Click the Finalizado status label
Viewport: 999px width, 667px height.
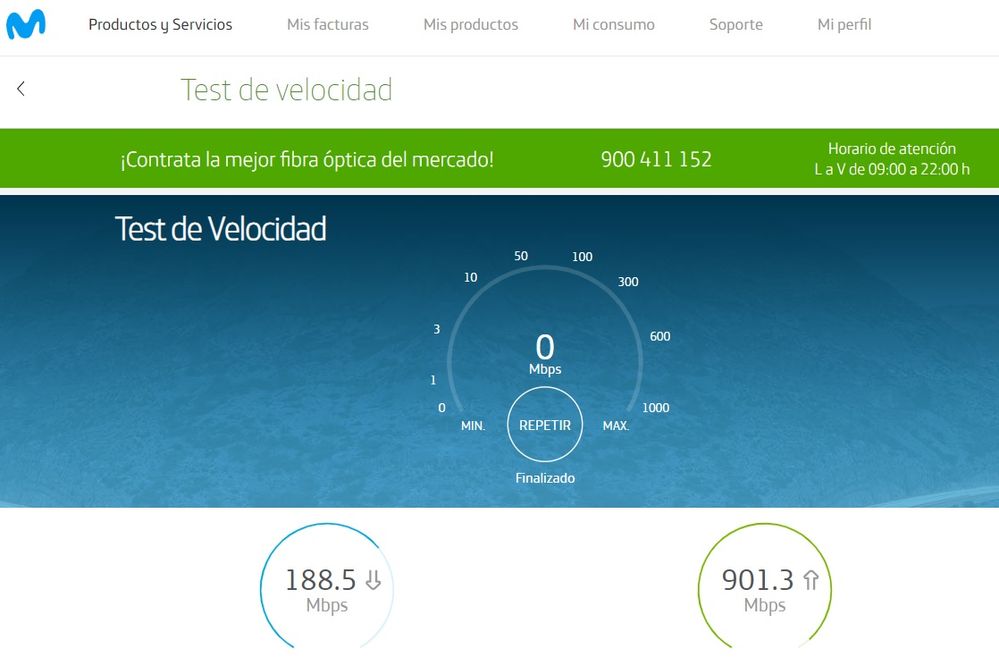(x=544, y=478)
